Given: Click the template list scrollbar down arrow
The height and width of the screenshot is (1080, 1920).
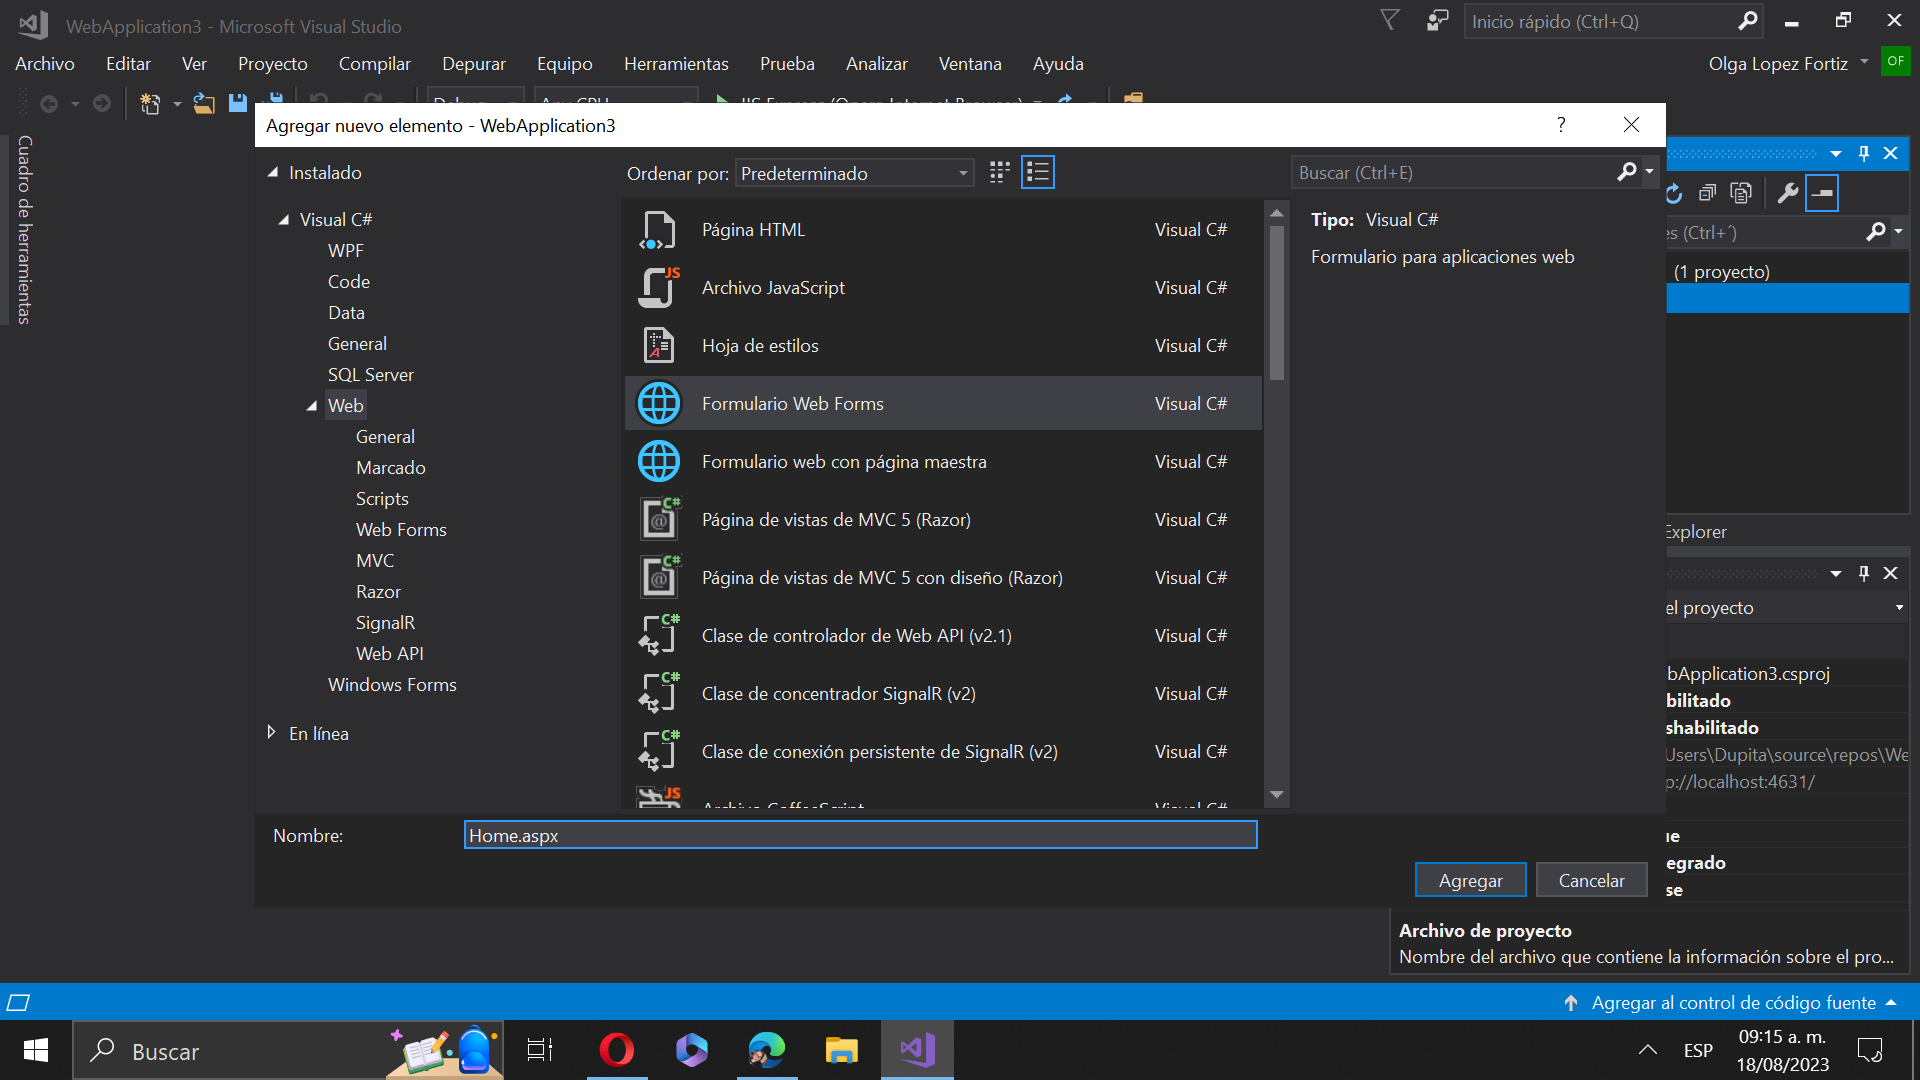Looking at the screenshot, I should coord(1276,795).
